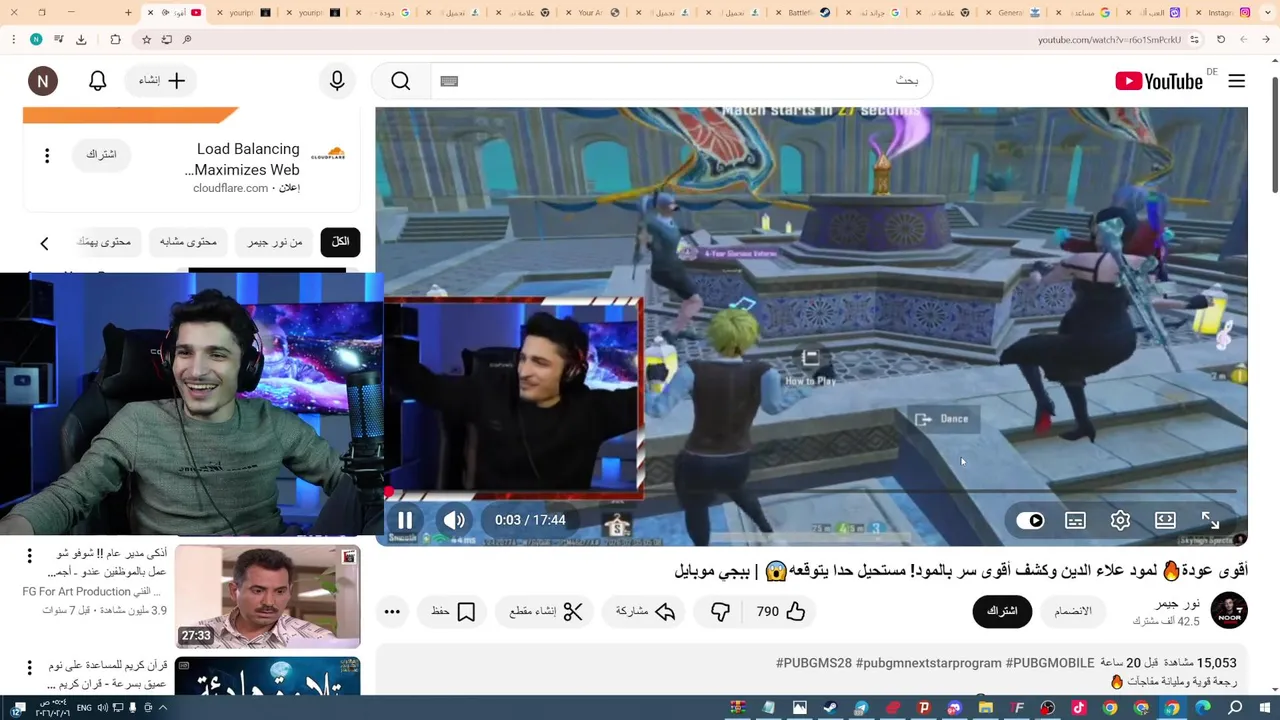Open browser downloads icon
The height and width of the screenshot is (720, 1280).
(81, 39)
